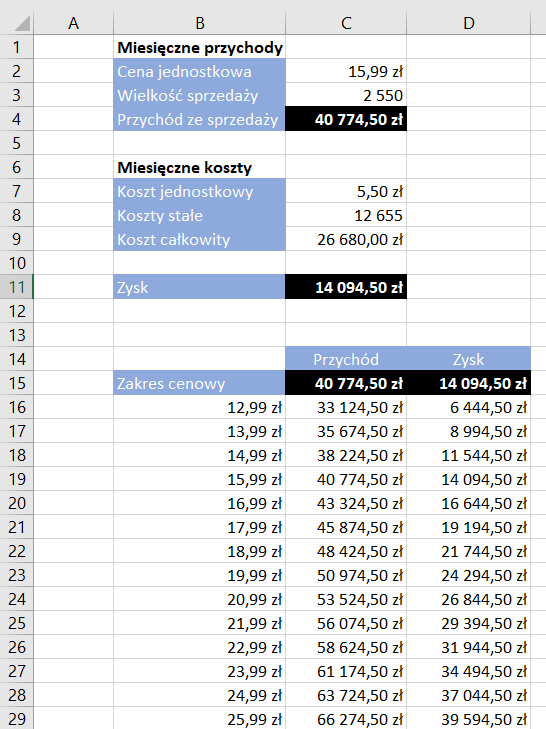The width and height of the screenshot is (546, 729).
Task: Click the Przychód table header cell
Action: point(346,359)
